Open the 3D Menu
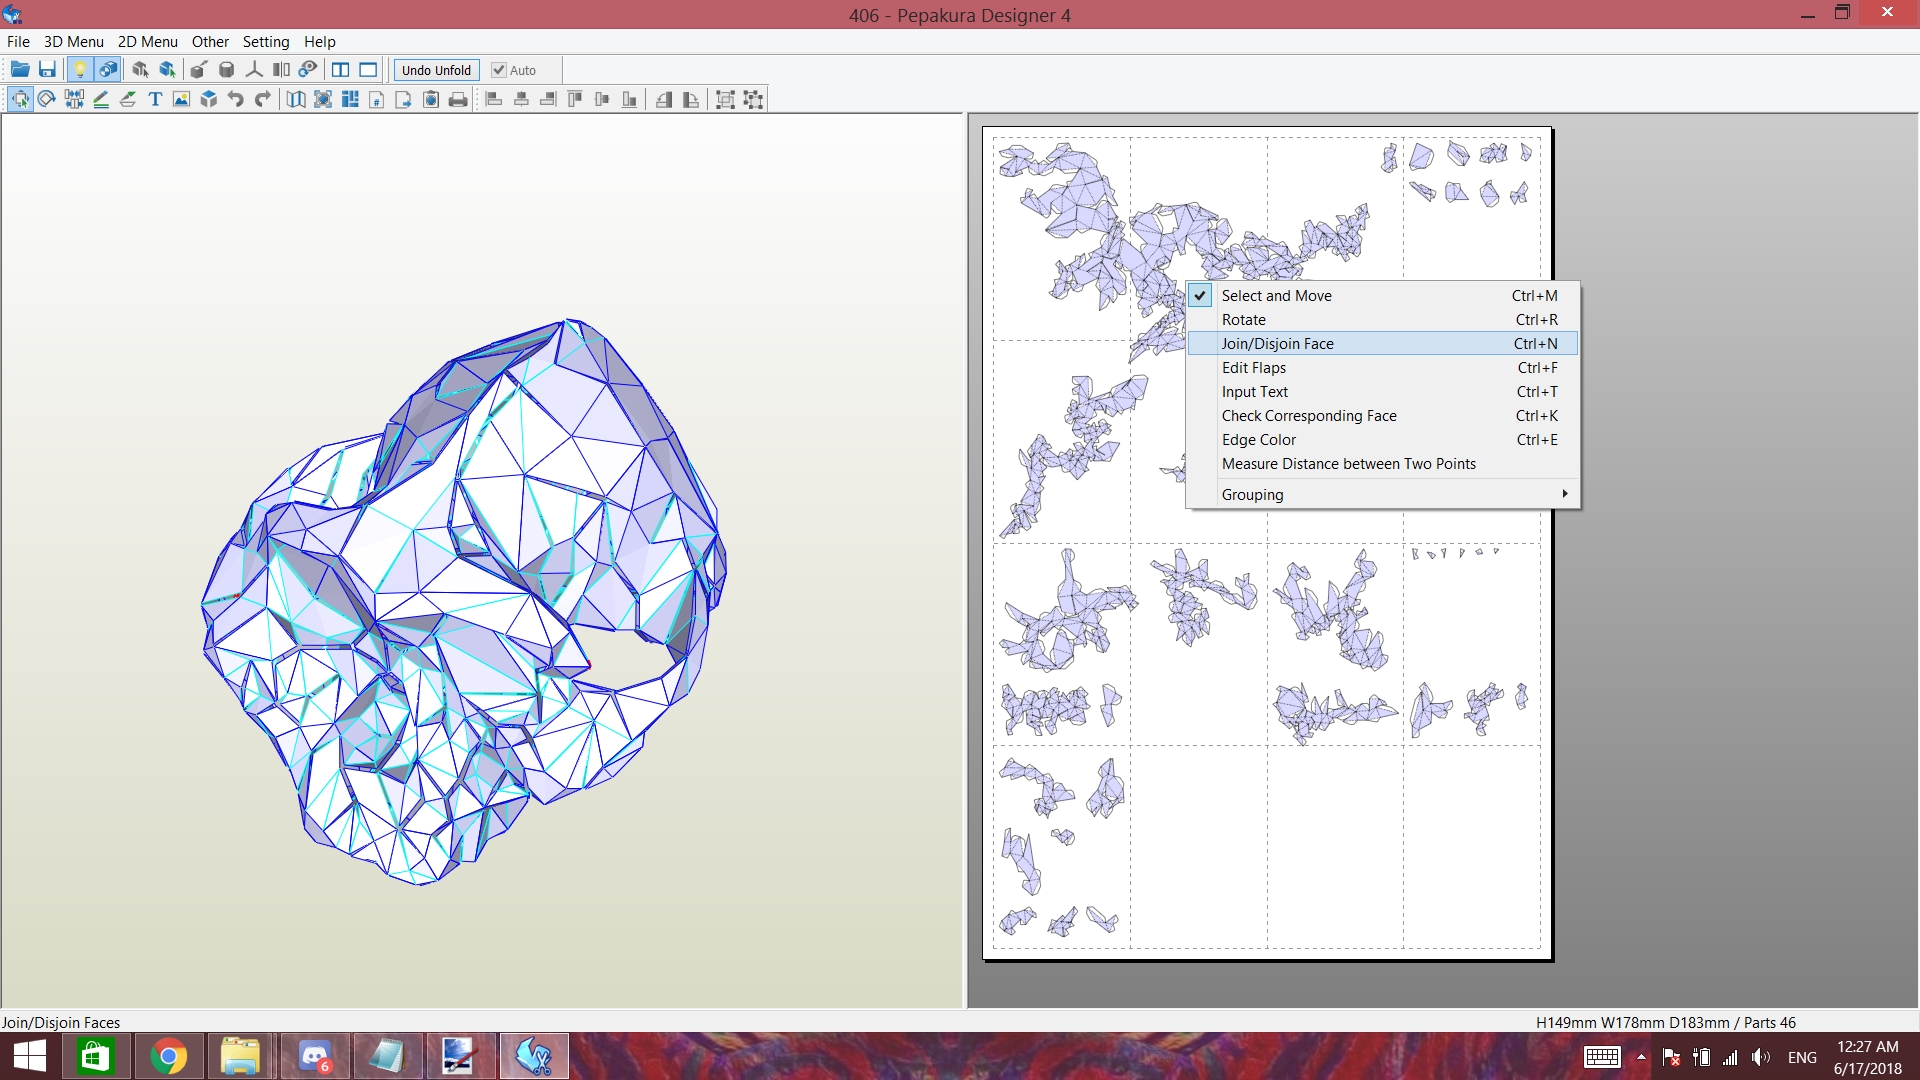 73,41
